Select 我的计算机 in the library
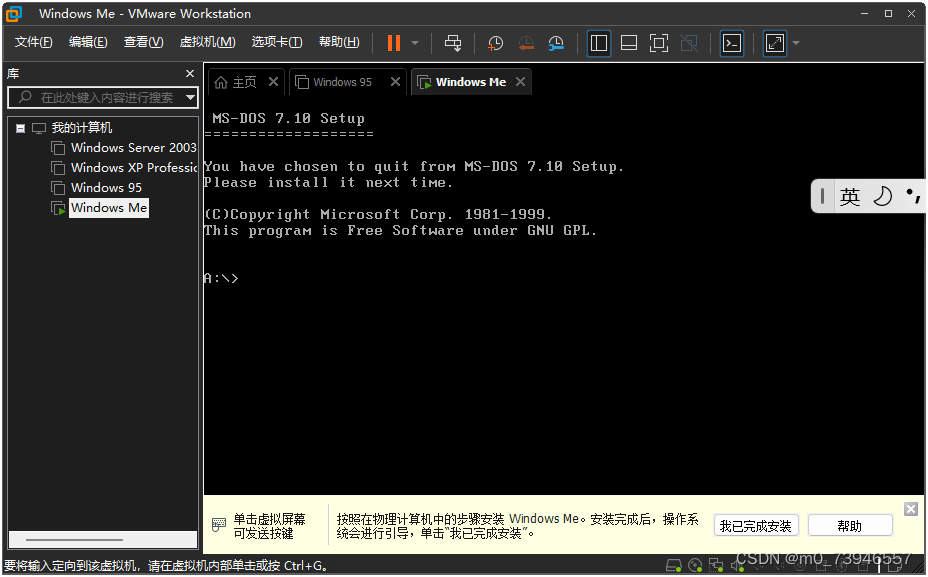928x577 pixels. pyautogui.click(x=82, y=128)
